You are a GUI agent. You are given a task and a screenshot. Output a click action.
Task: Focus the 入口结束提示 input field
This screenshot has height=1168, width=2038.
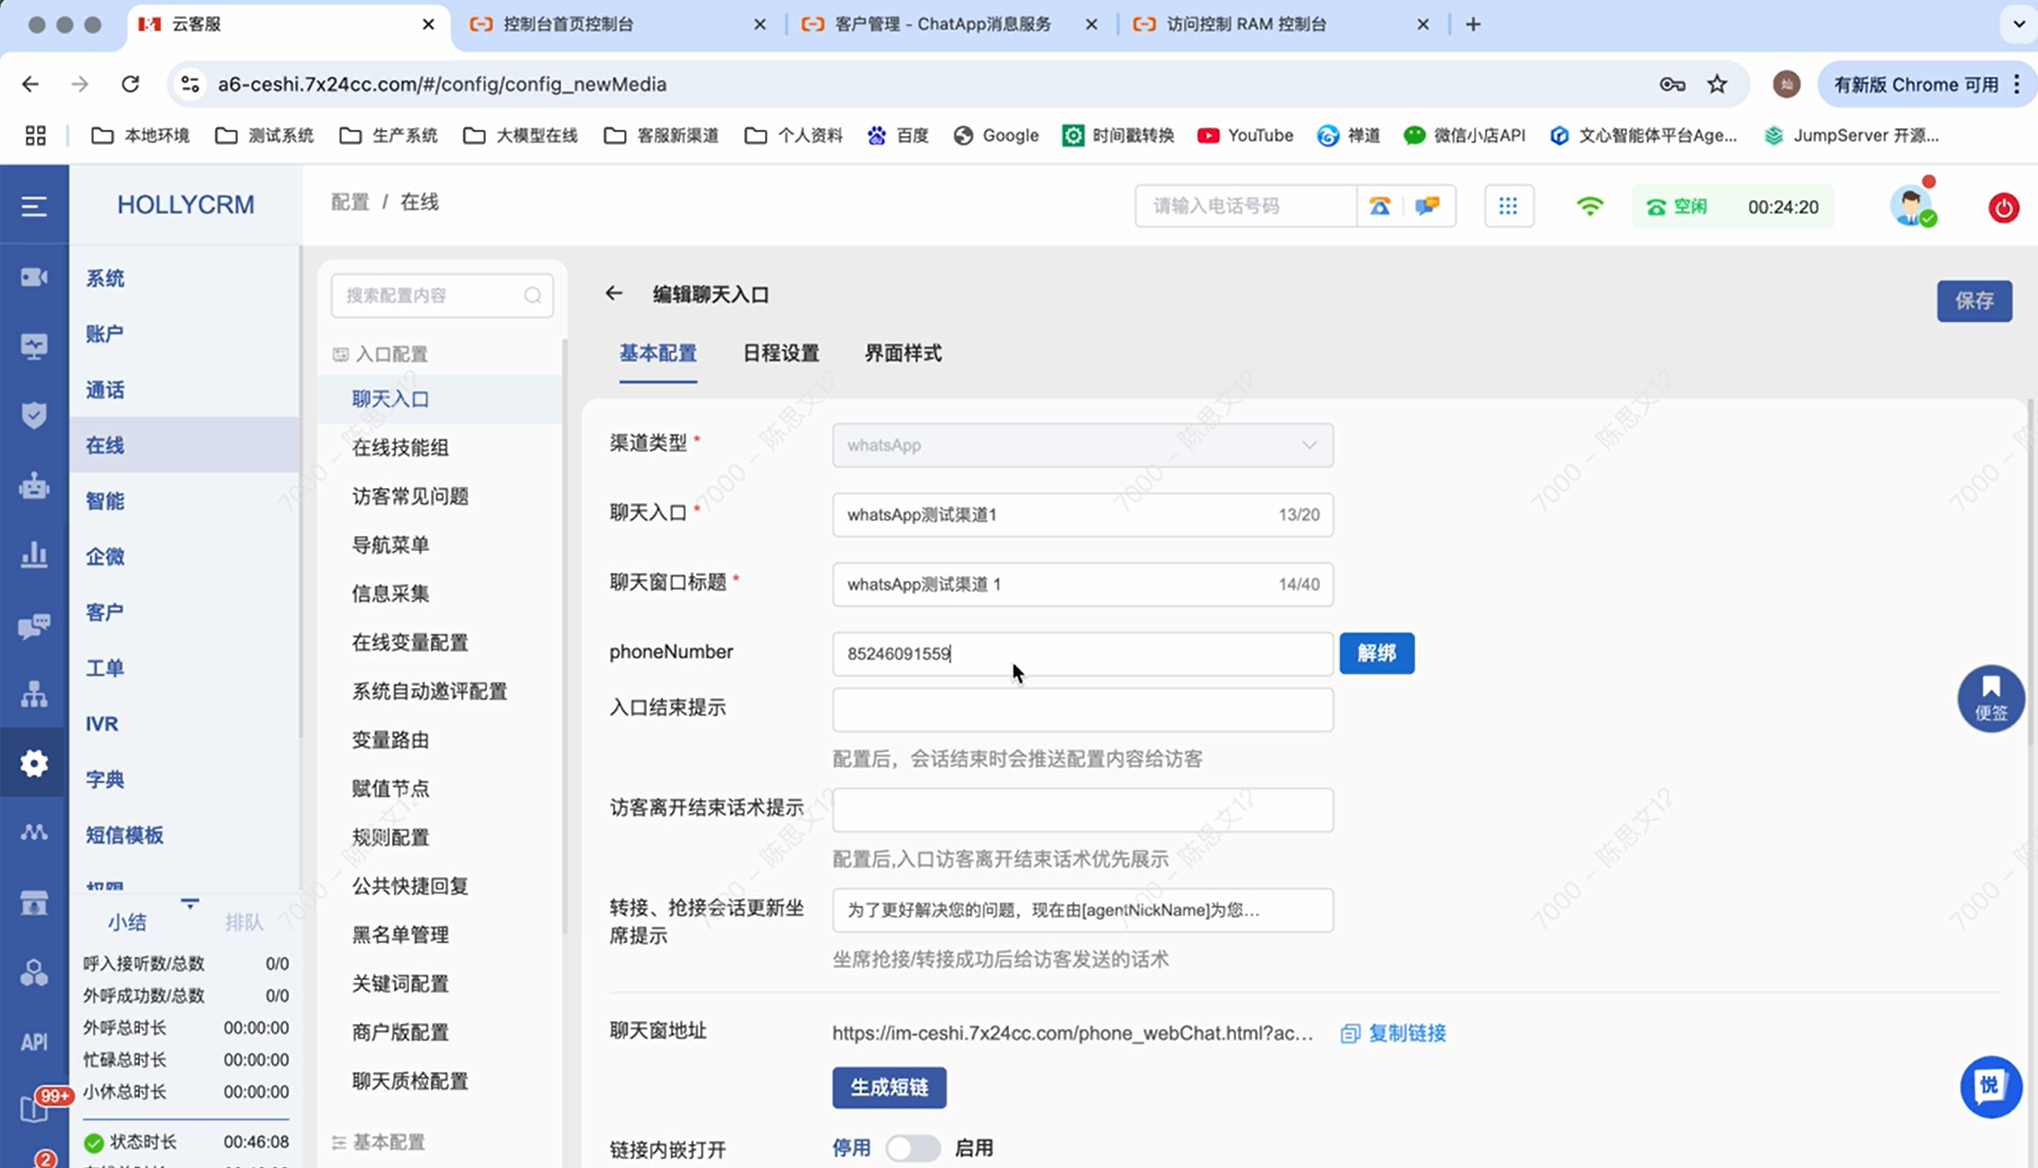[x=1082, y=709]
